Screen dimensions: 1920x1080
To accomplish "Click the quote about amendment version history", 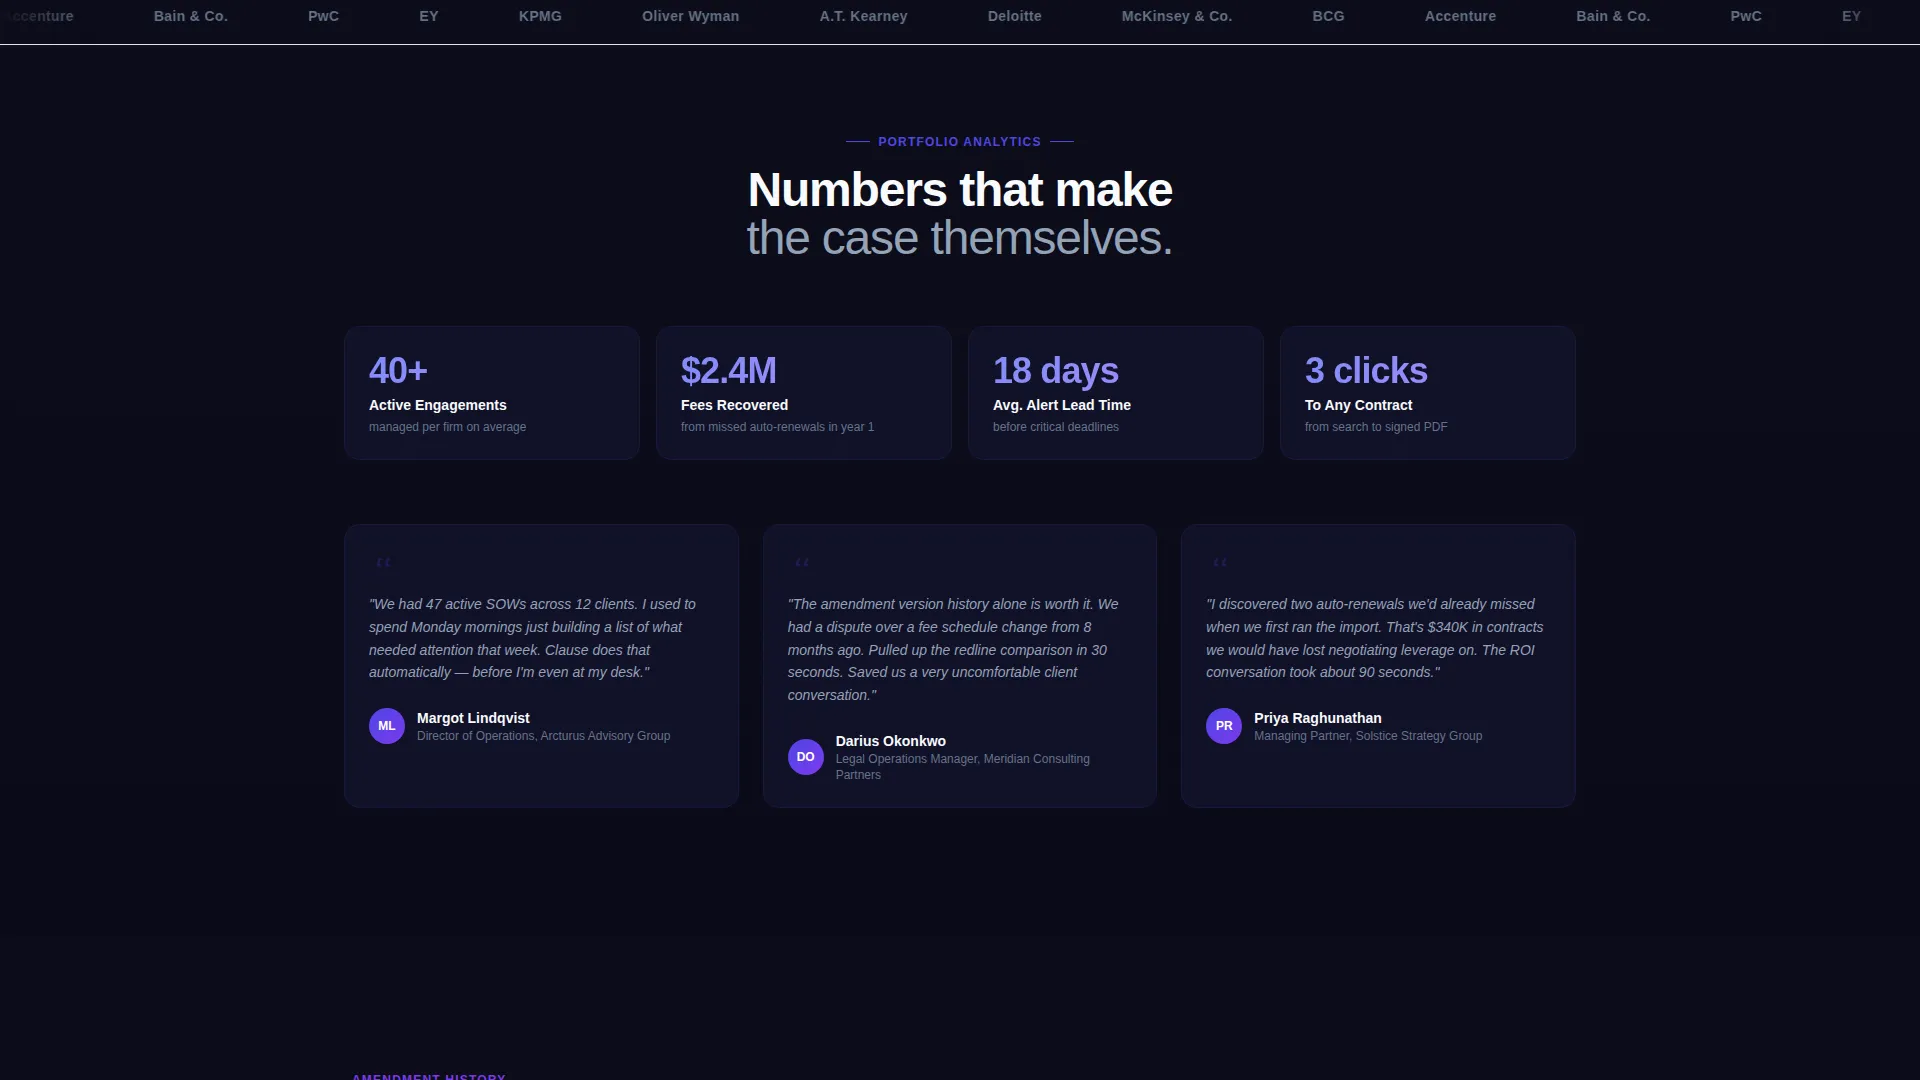I will pyautogui.click(x=954, y=649).
